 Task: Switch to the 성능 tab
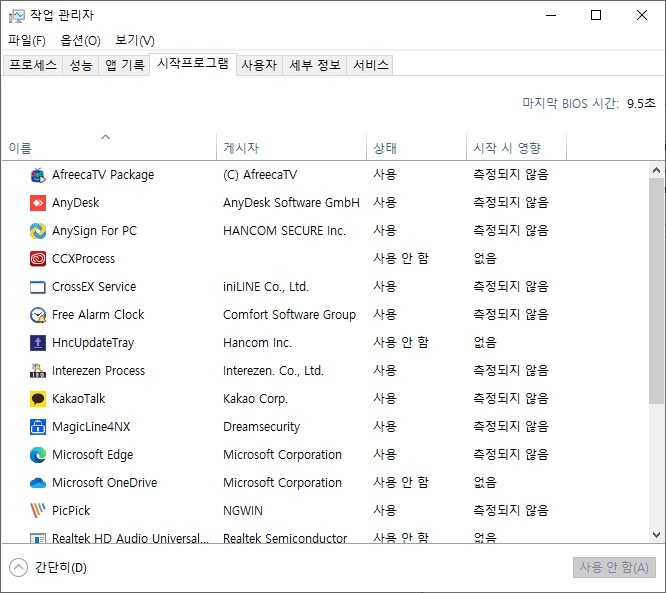(x=81, y=65)
